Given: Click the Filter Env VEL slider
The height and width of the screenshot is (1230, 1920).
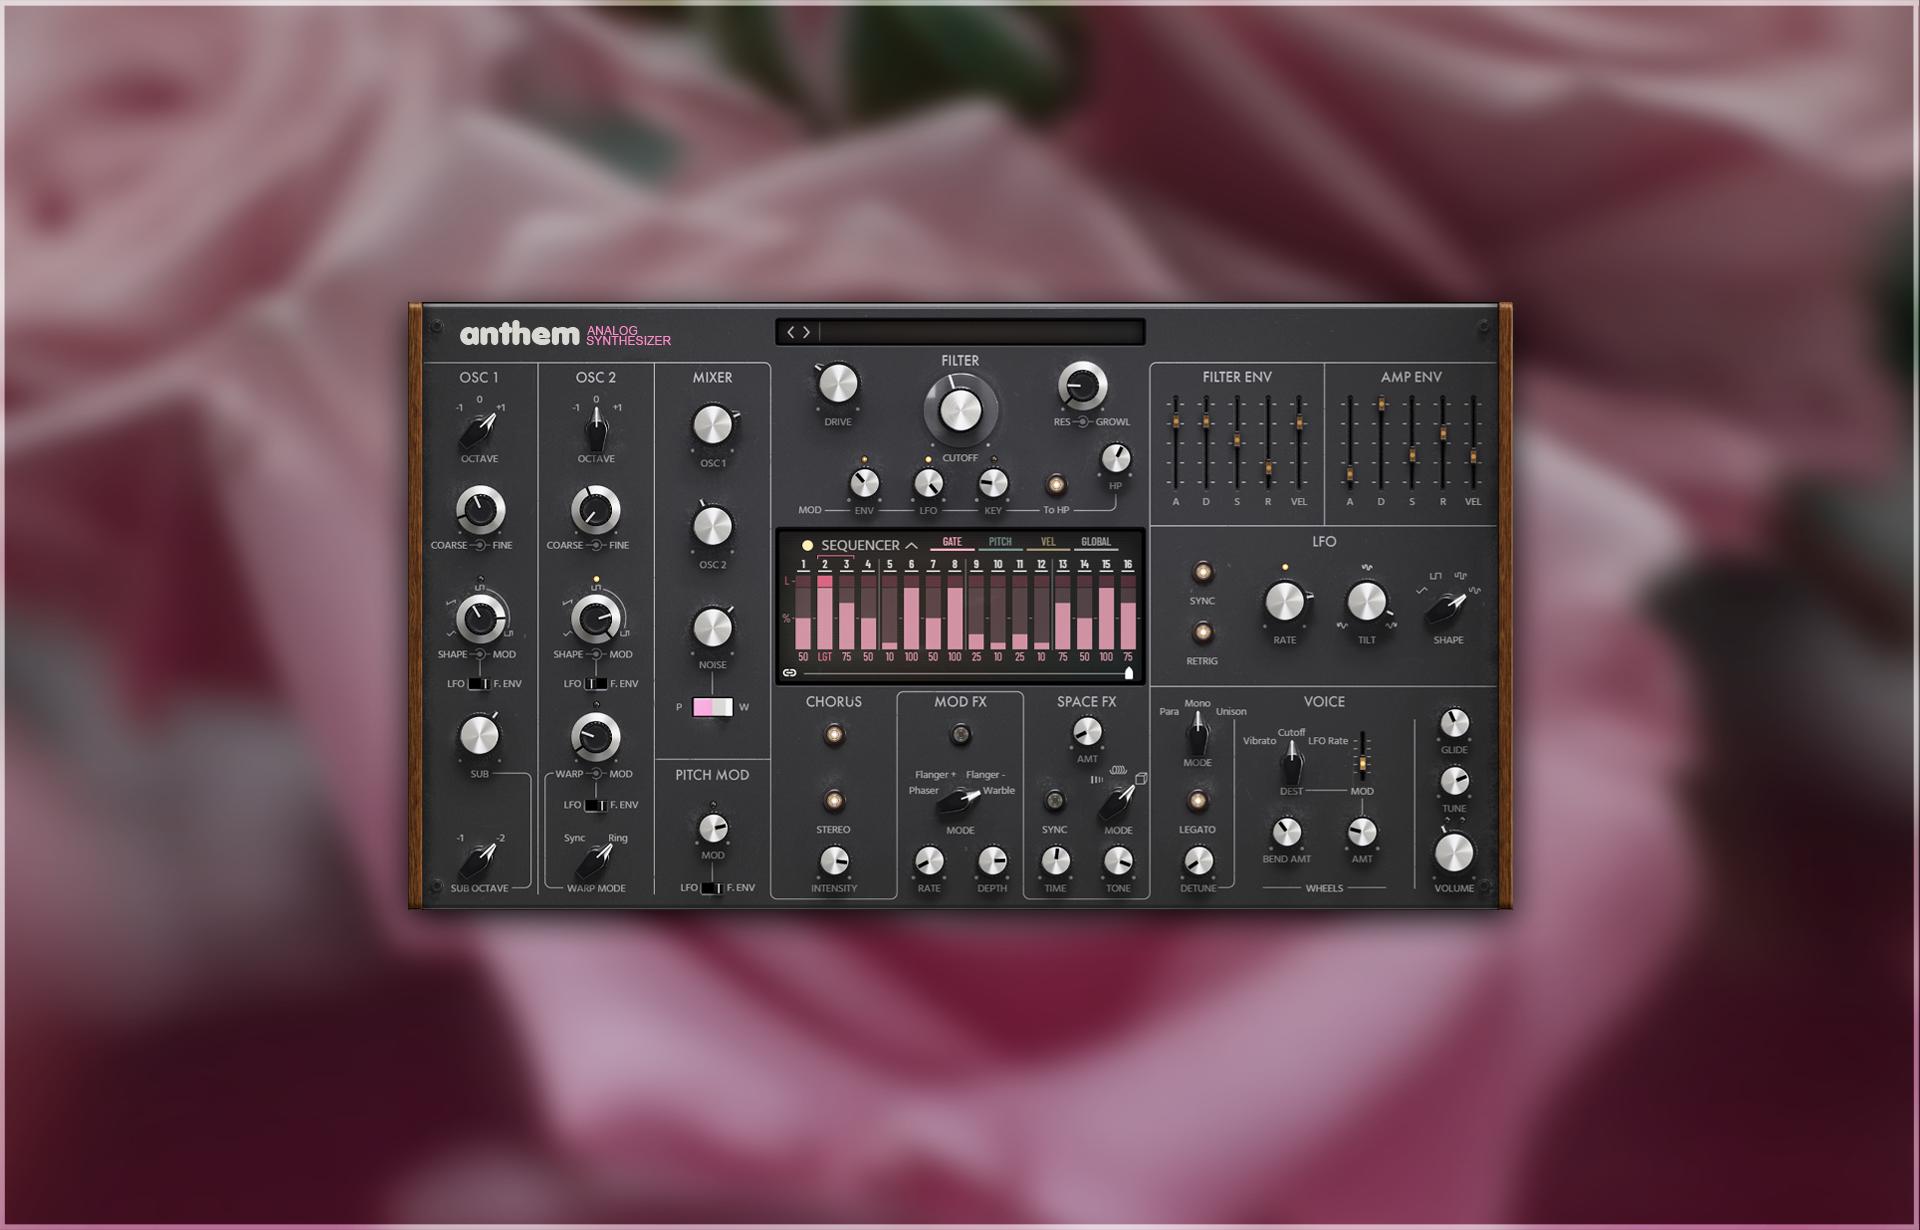Looking at the screenshot, I should pyautogui.click(x=1299, y=442).
